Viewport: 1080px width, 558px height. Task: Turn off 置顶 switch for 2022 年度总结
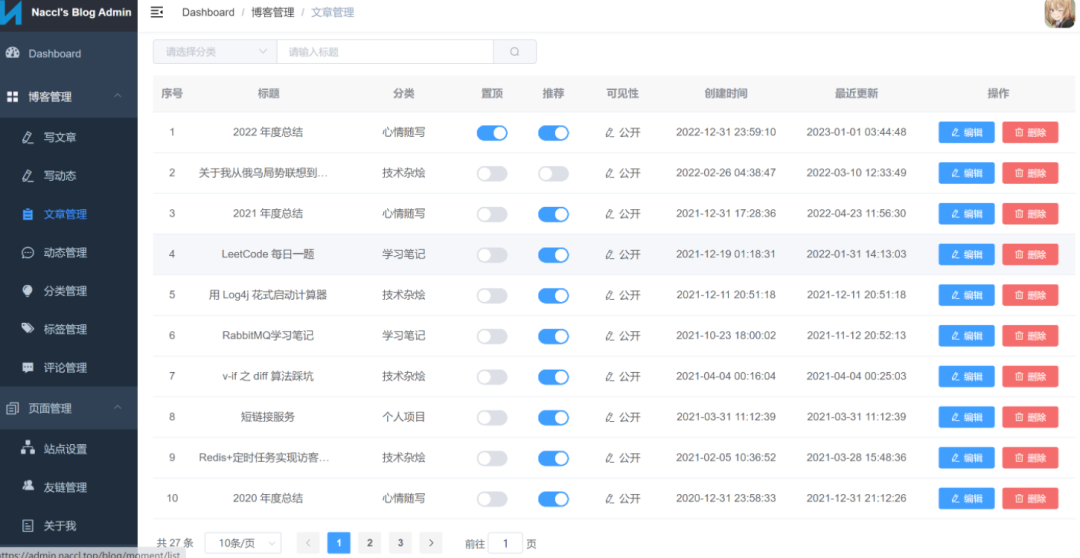pyautogui.click(x=492, y=133)
